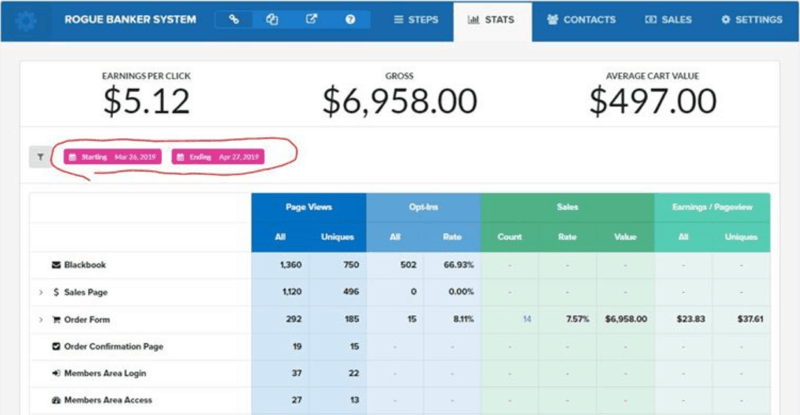Click the Order Form row label
Image resolution: width=800 pixels, height=415 pixels.
(x=87, y=320)
